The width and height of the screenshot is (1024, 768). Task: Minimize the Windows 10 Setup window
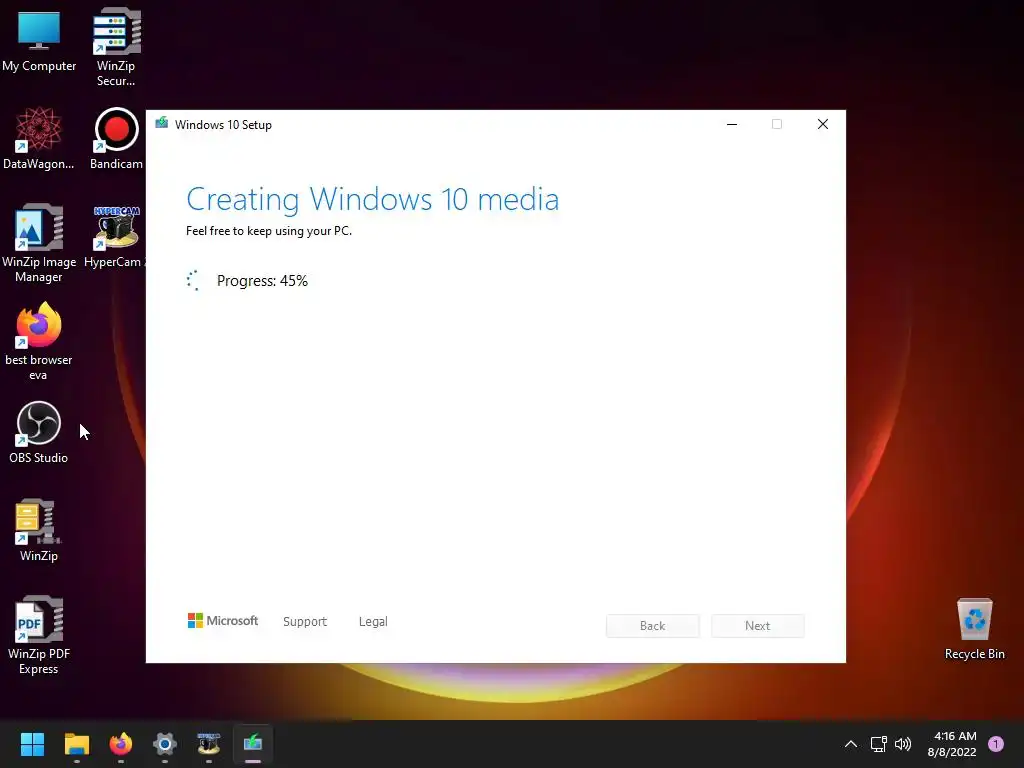pos(732,124)
